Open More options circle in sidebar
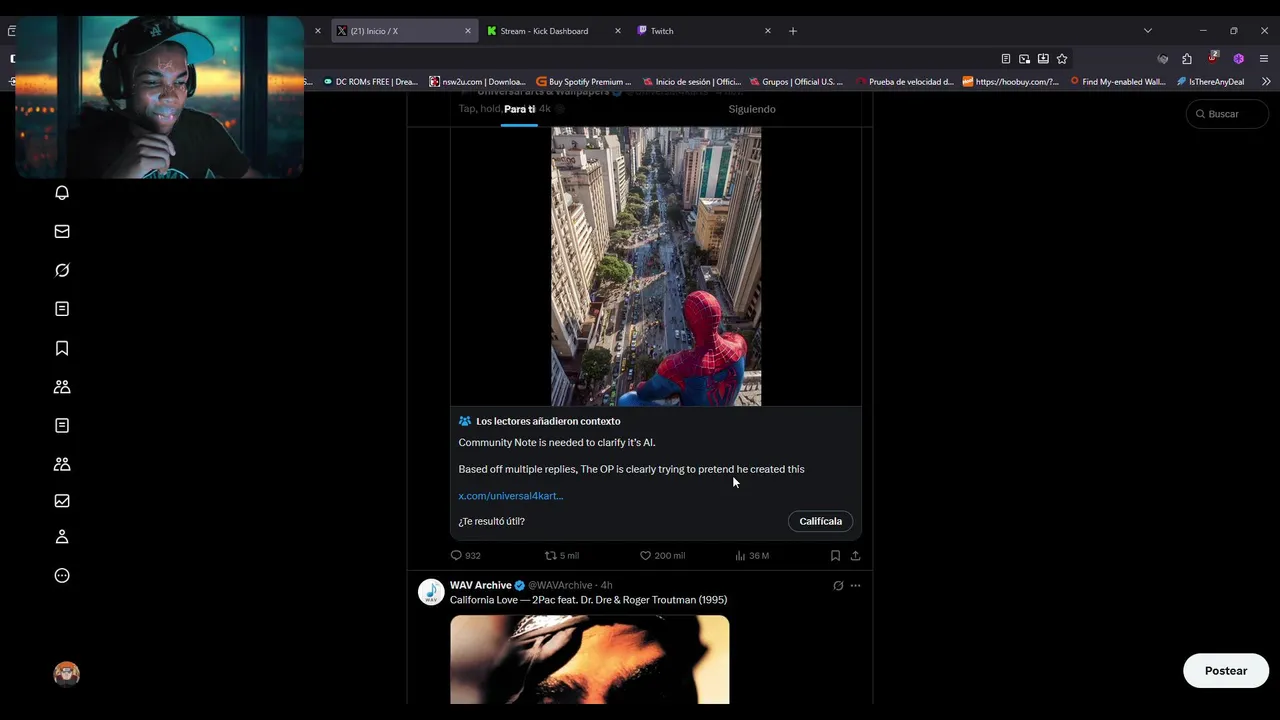 tap(62, 575)
